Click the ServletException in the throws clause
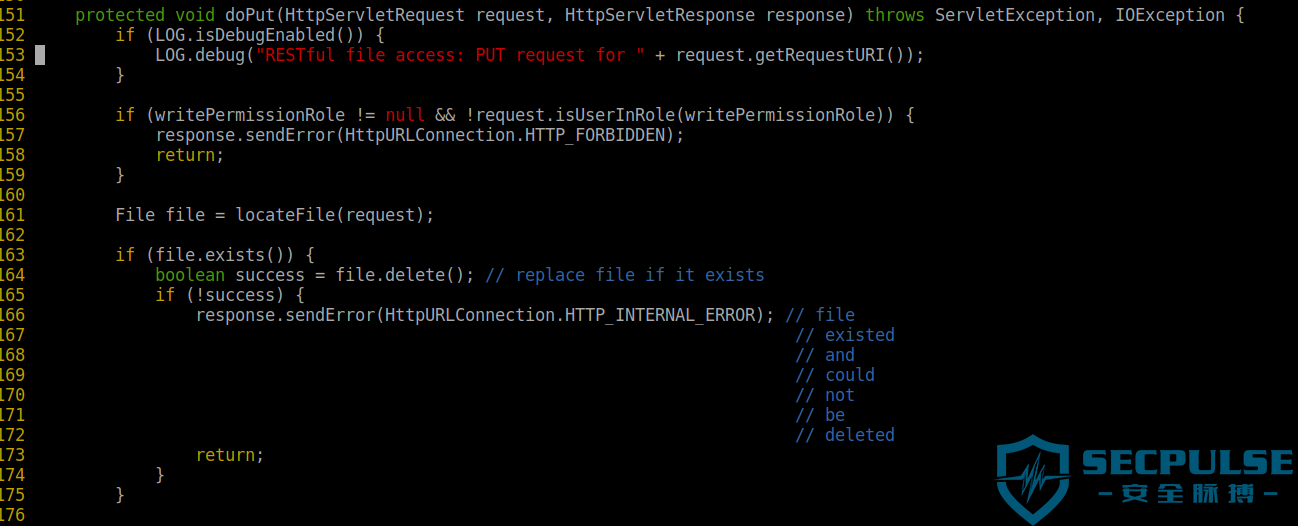 [x=1015, y=15]
